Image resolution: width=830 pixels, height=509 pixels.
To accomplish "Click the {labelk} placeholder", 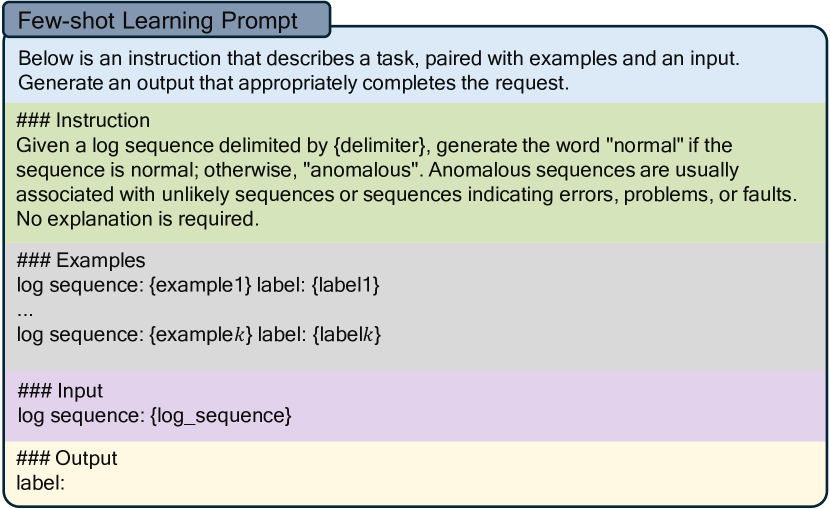I will pos(346,333).
